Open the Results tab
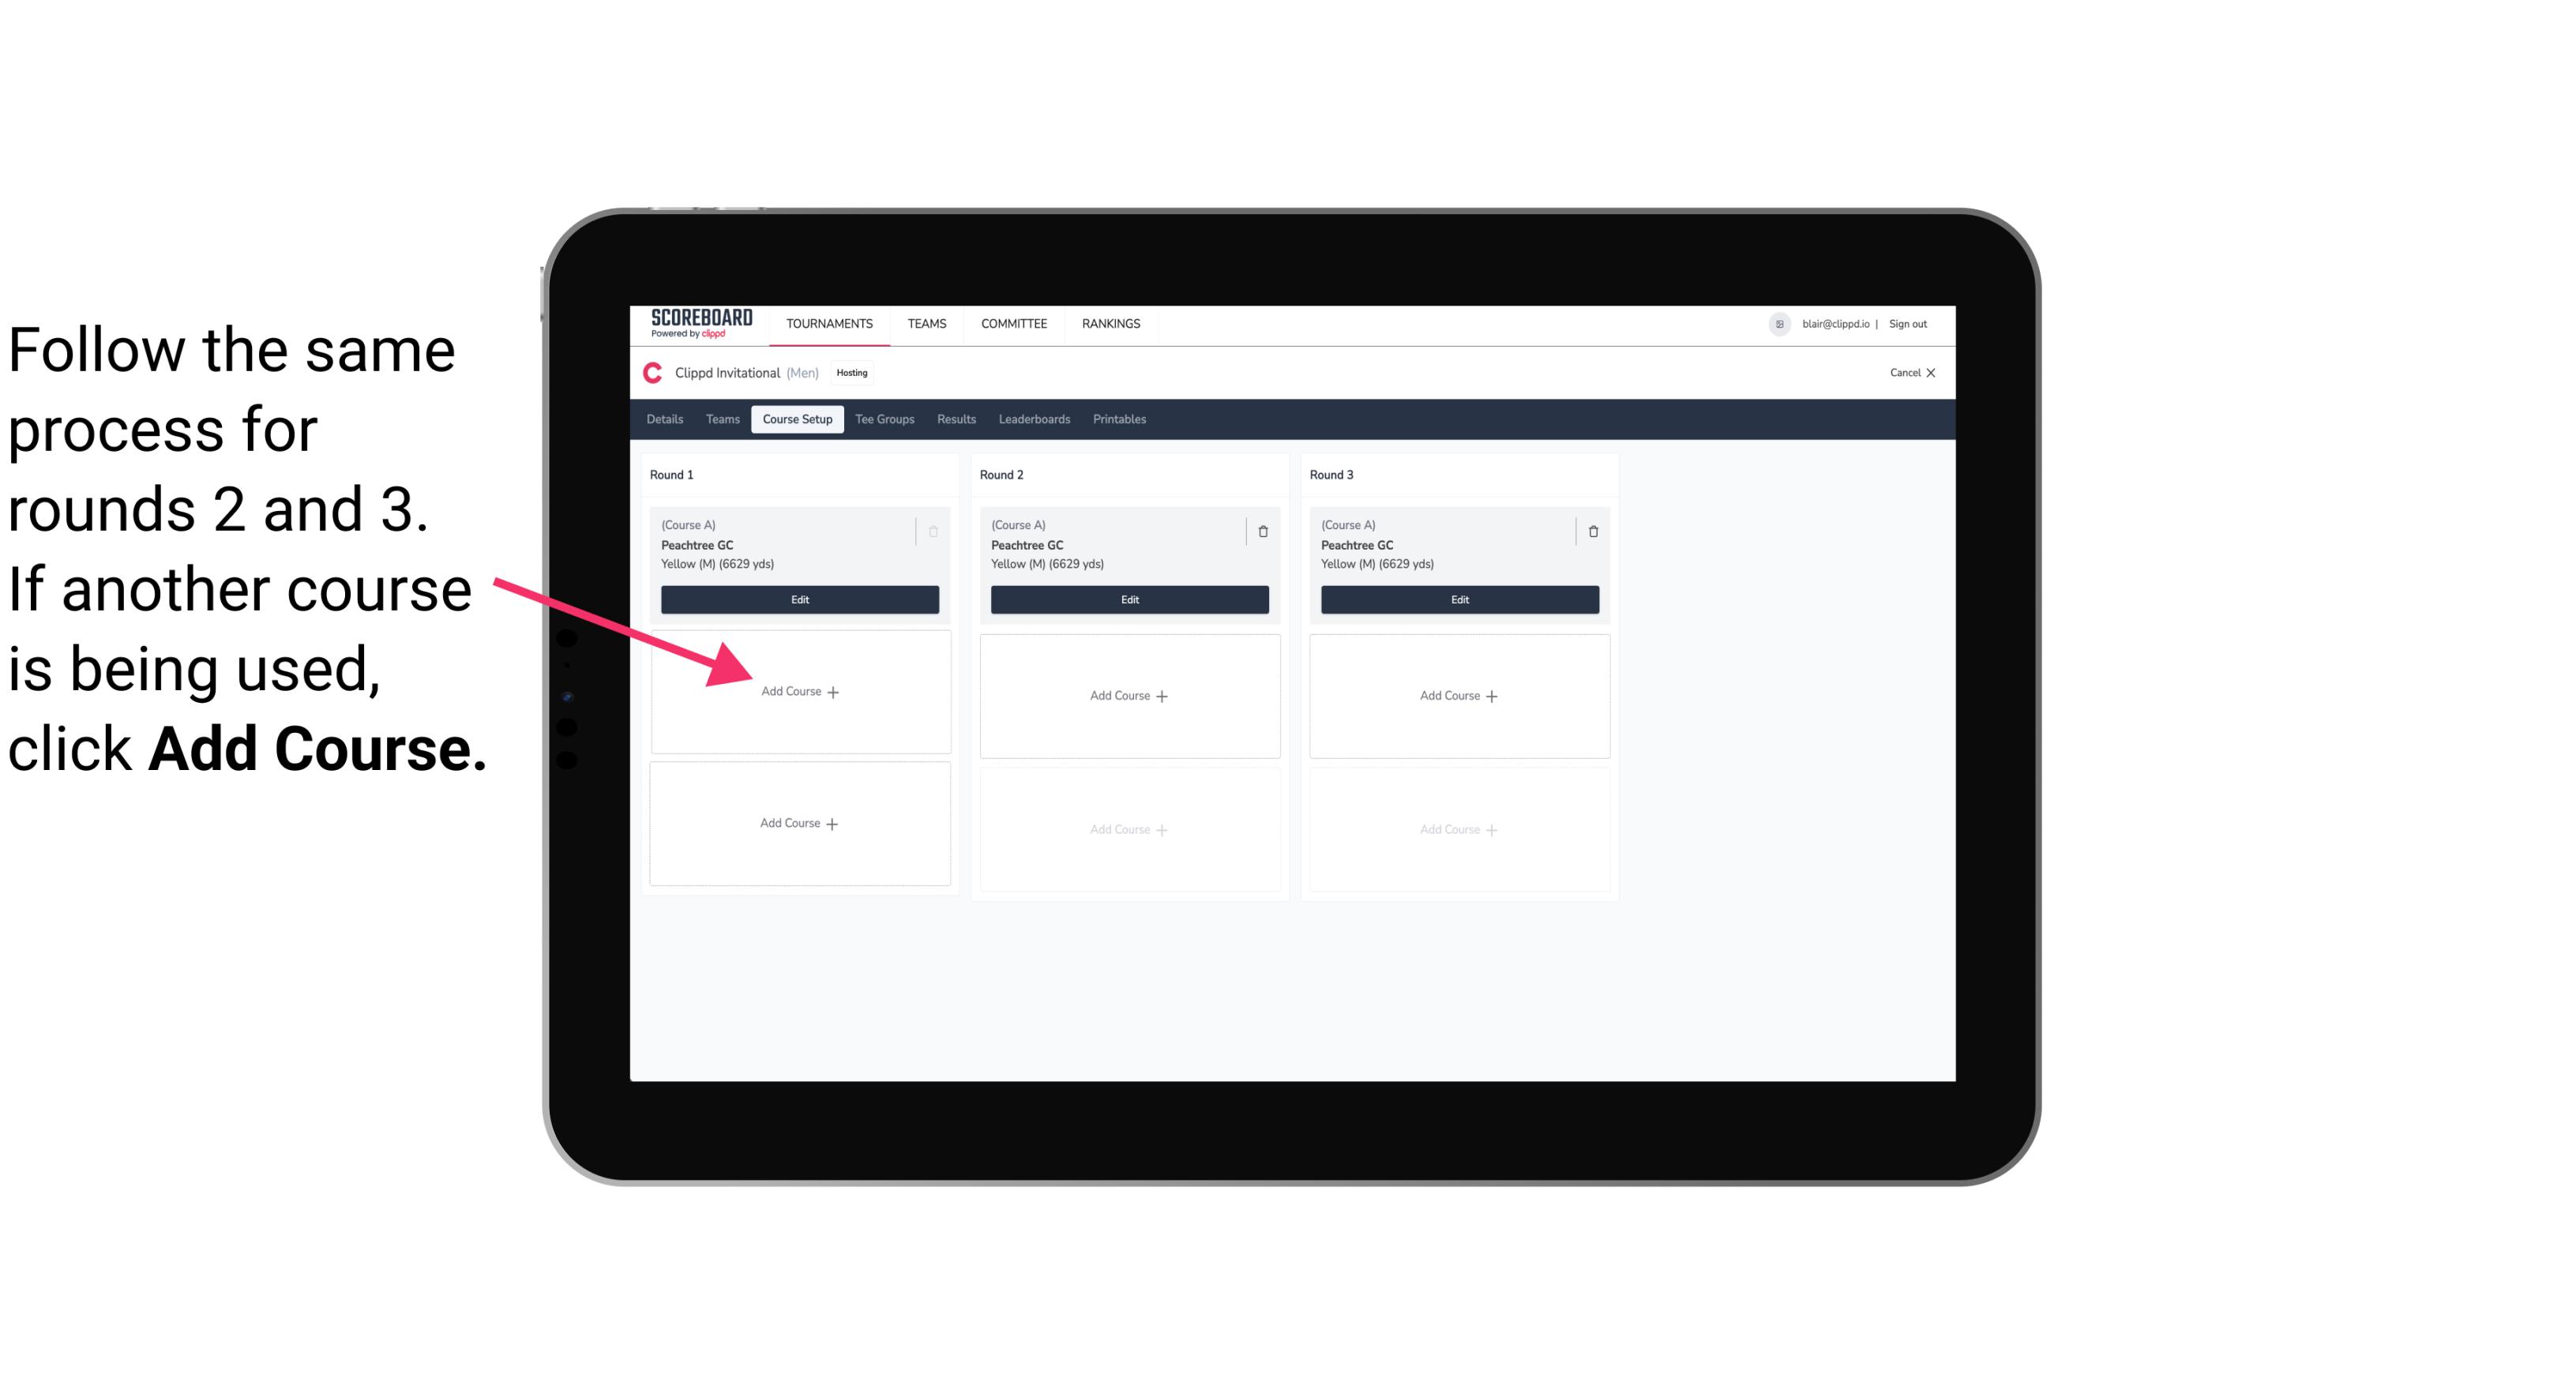Image resolution: width=2576 pixels, height=1386 pixels. pyautogui.click(x=959, y=420)
